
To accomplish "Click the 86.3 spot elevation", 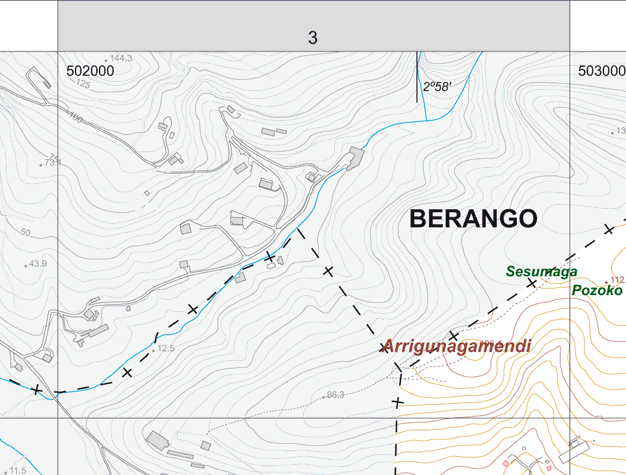I will pyautogui.click(x=335, y=395).
